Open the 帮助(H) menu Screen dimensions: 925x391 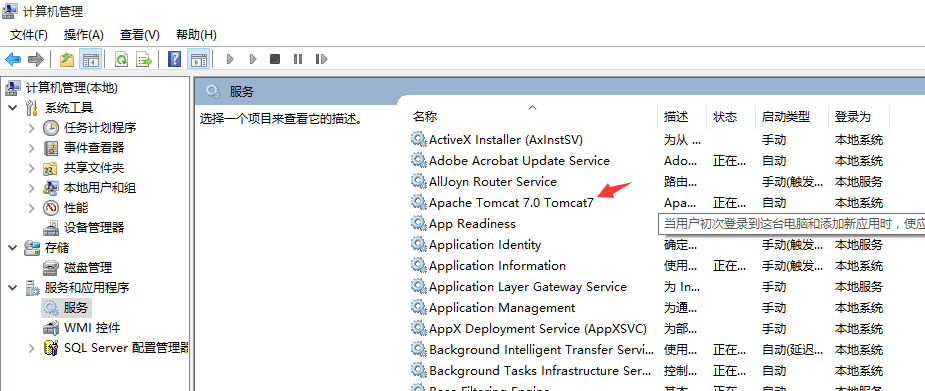click(196, 35)
